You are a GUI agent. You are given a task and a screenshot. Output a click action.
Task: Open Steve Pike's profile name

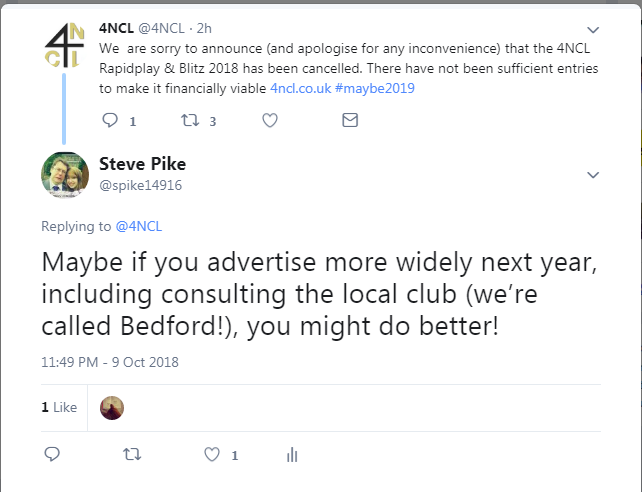pos(142,164)
